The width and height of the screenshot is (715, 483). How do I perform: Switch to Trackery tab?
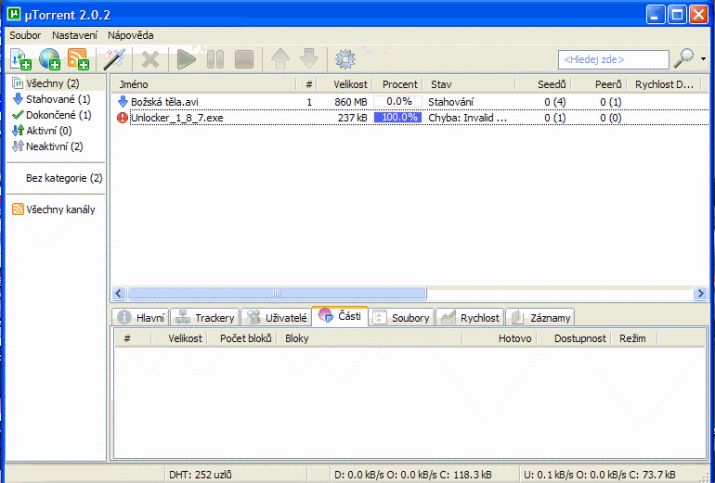[205, 317]
